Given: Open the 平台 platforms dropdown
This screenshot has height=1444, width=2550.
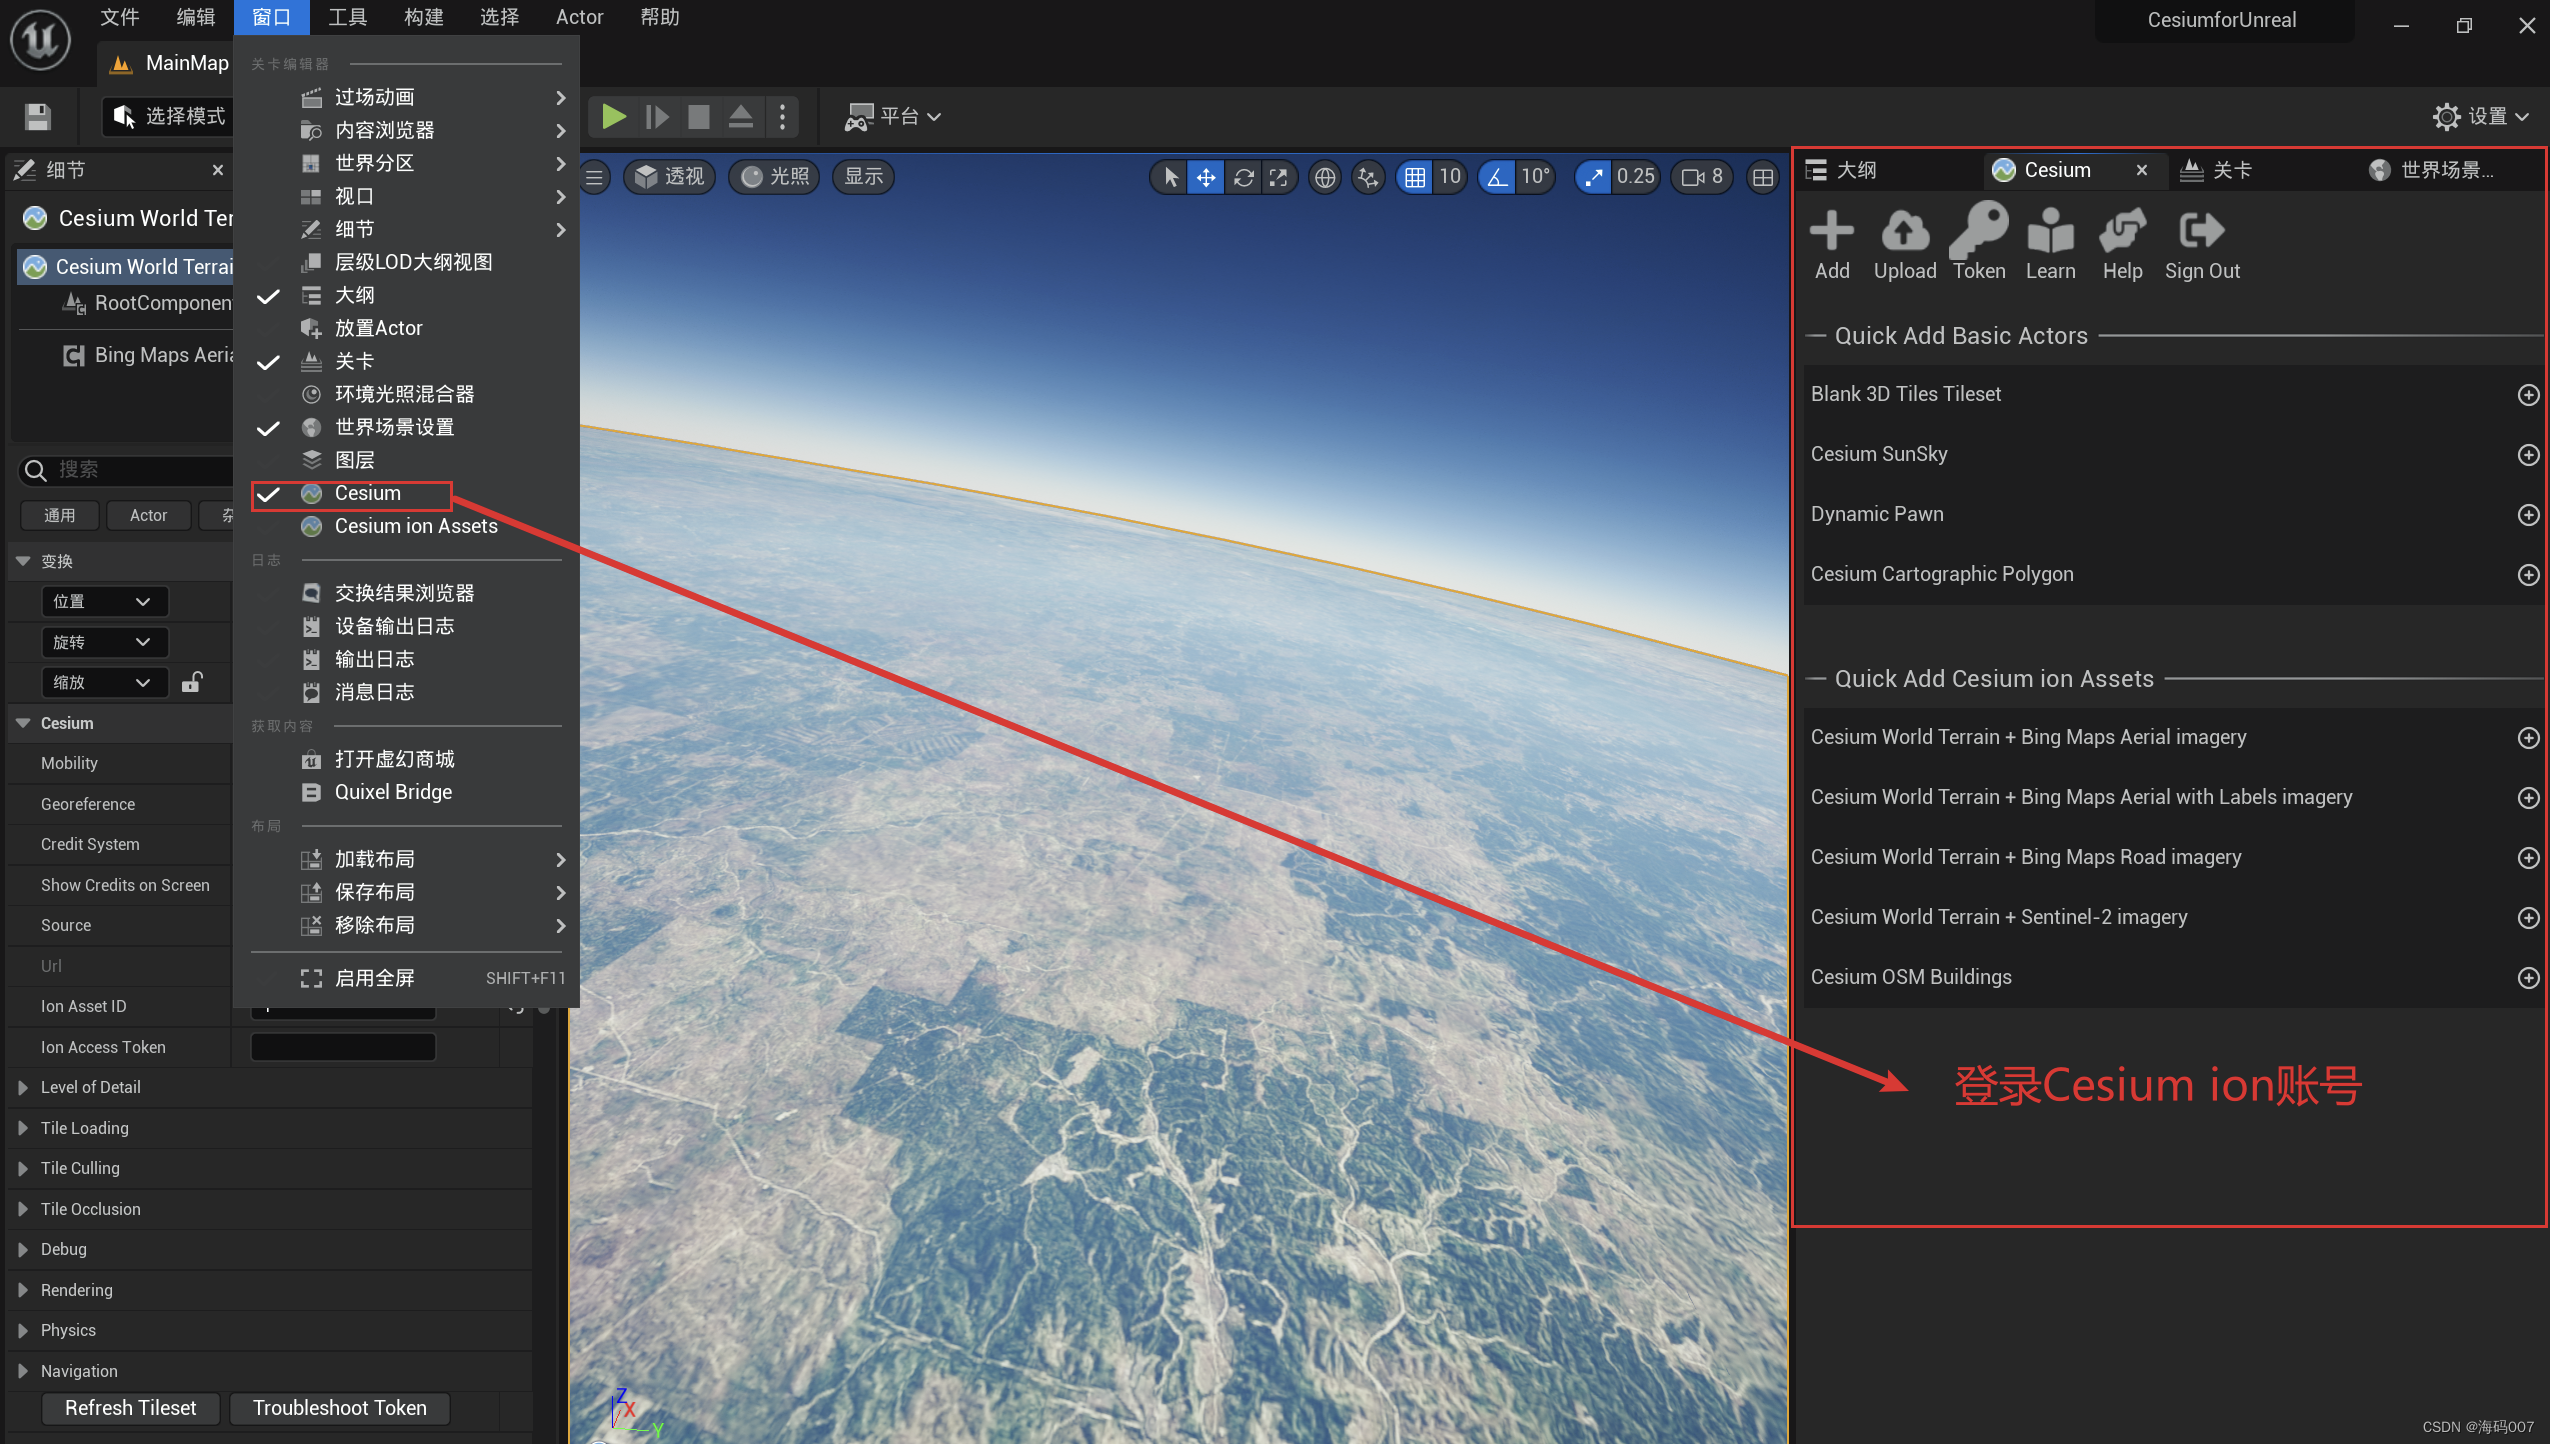Looking at the screenshot, I should tap(892, 117).
